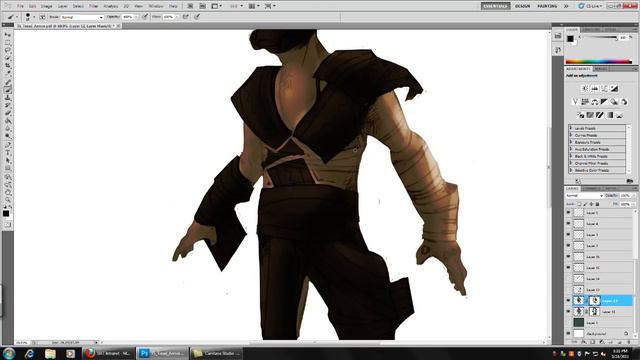This screenshot has width=640, height=360.
Task: Add a Black & White adjustment
Action: pyautogui.click(x=604, y=102)
